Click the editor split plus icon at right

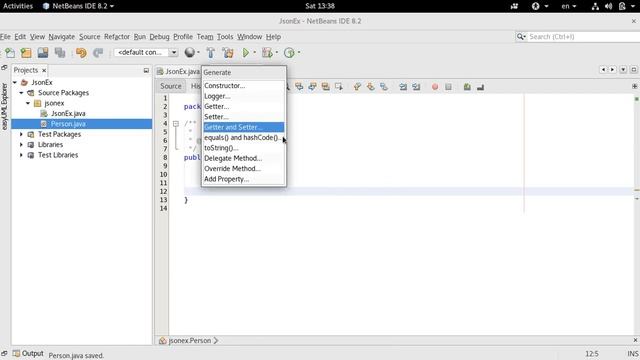click(x=634, y=86)
